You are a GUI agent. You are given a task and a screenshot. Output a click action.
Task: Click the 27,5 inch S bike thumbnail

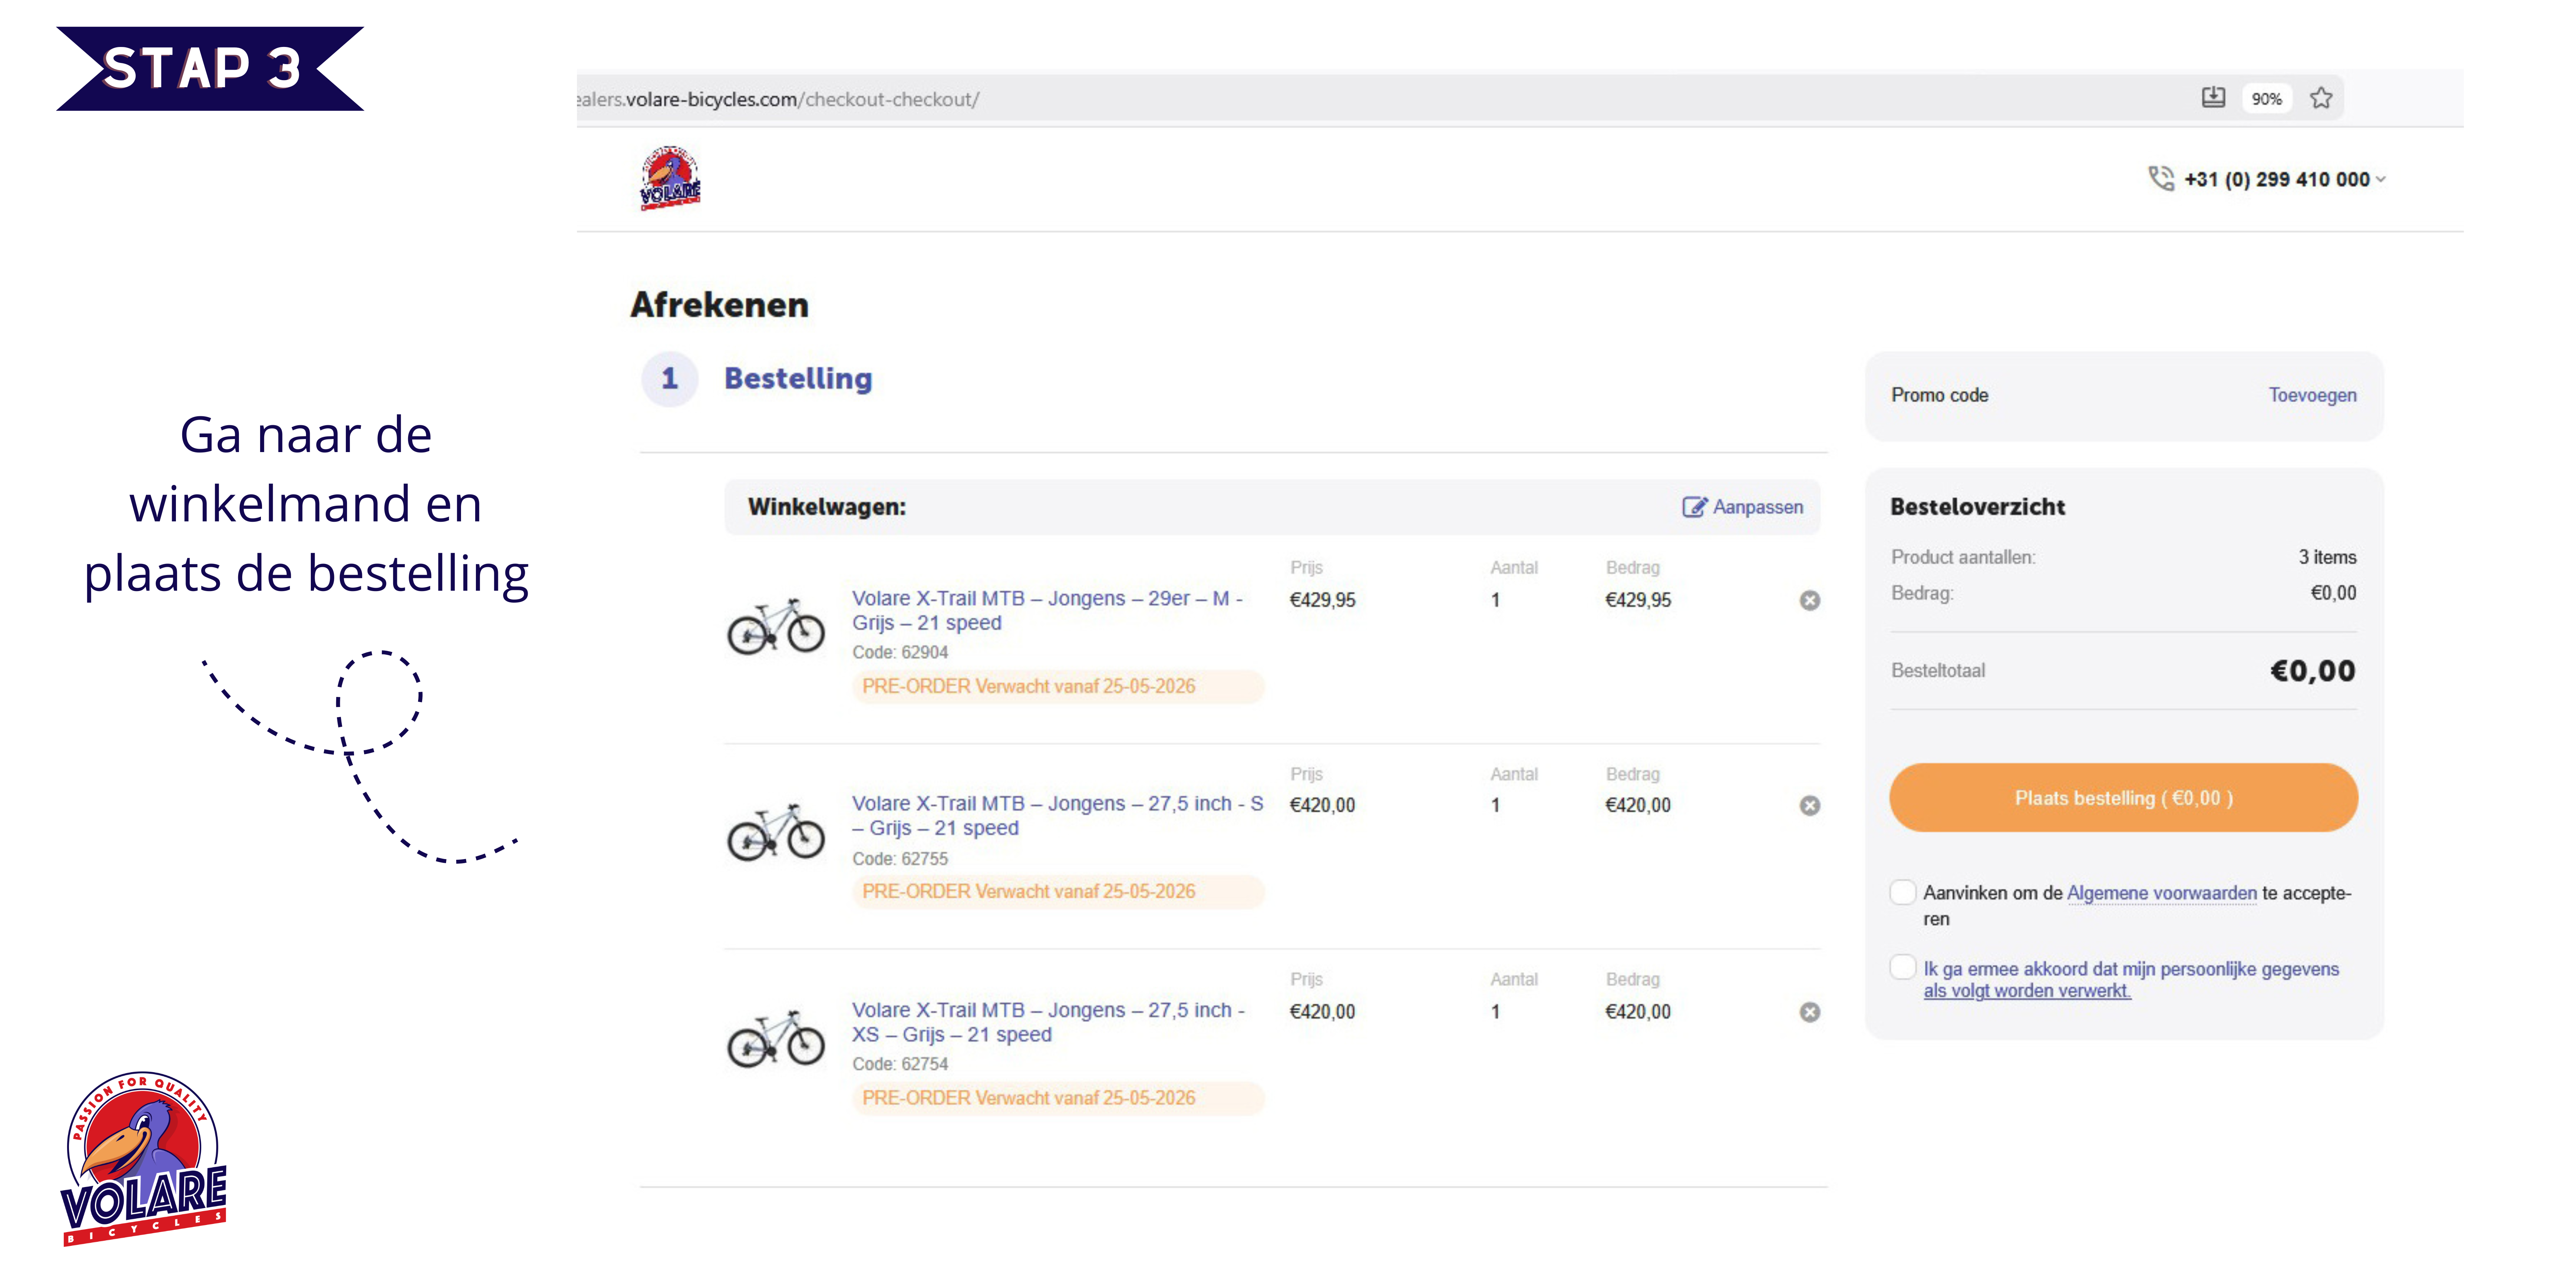pos(776,832)
